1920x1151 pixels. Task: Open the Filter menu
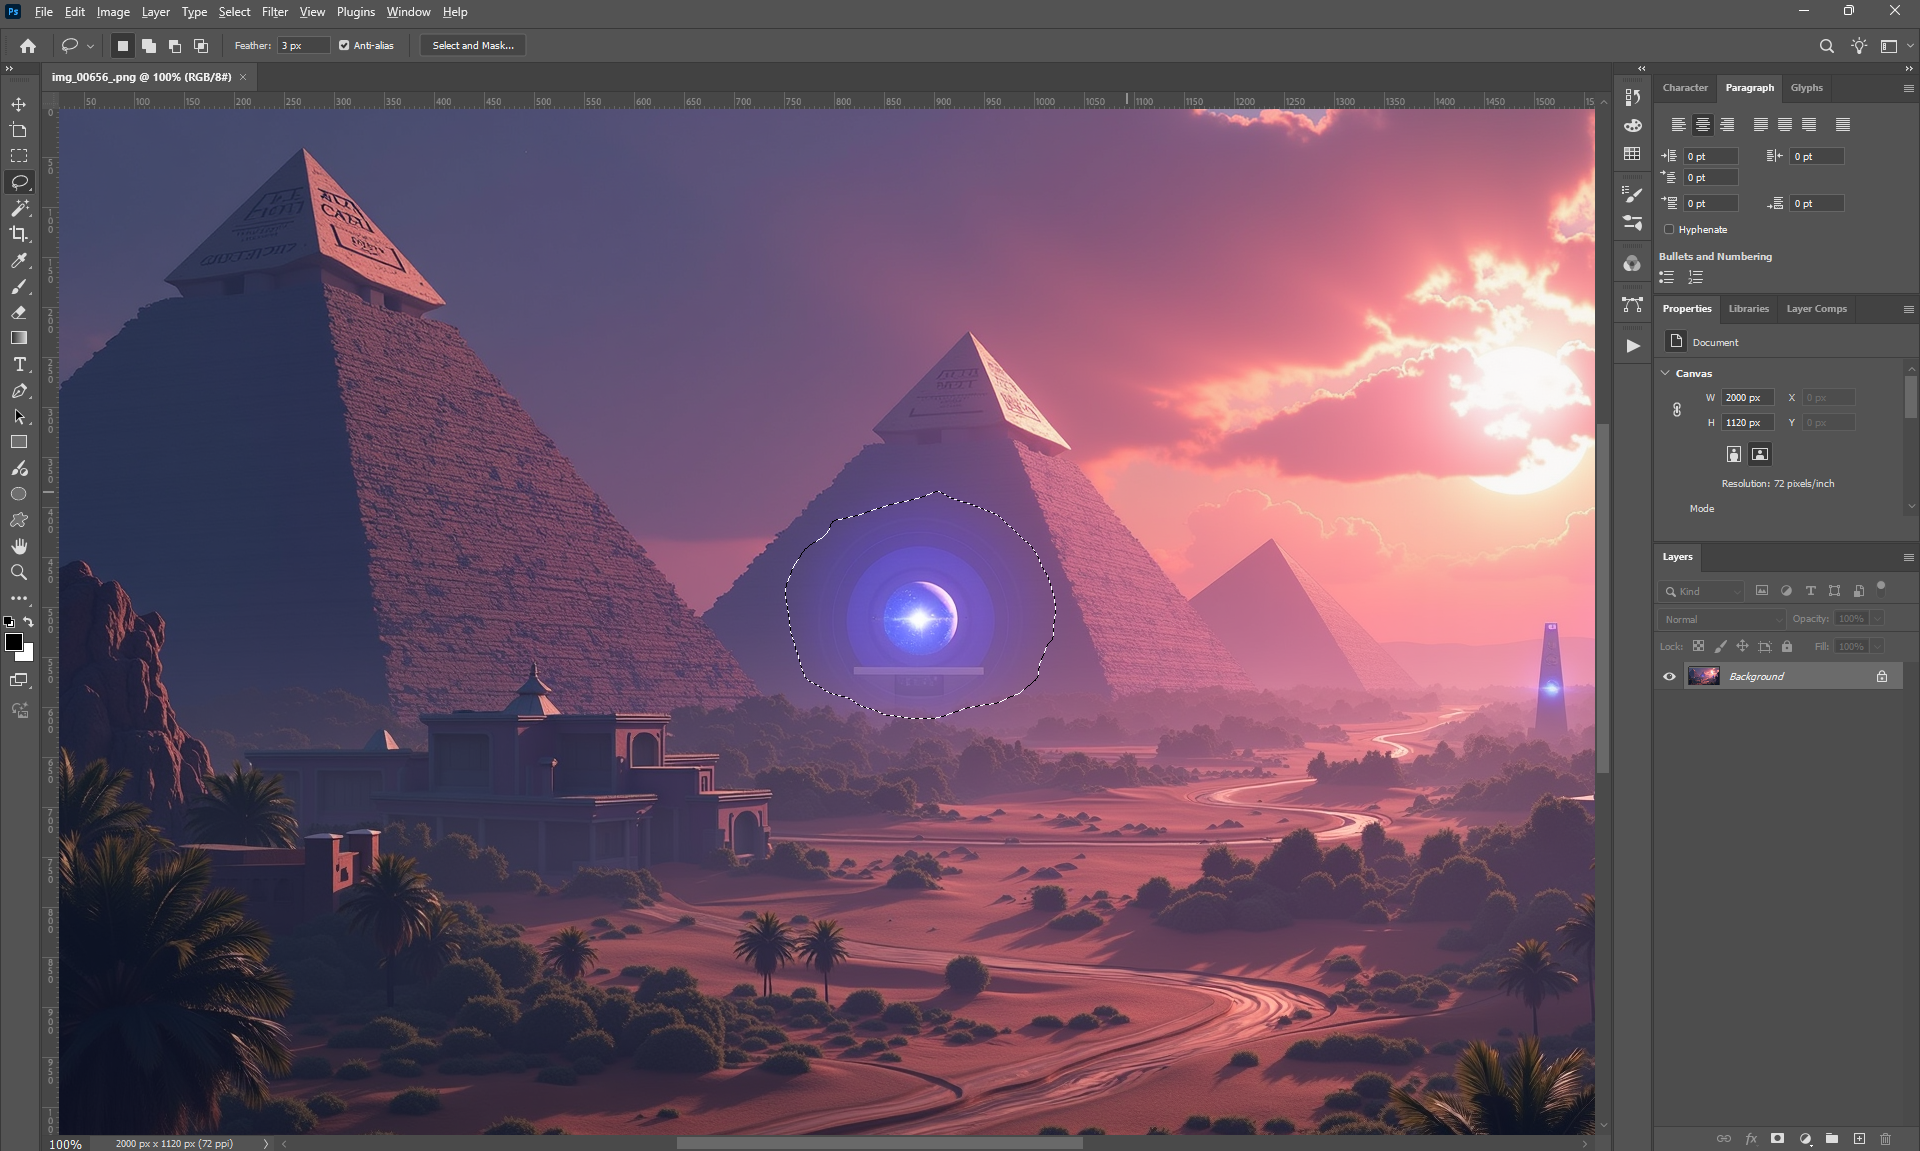pyautogui.click(x=274, y=12)
